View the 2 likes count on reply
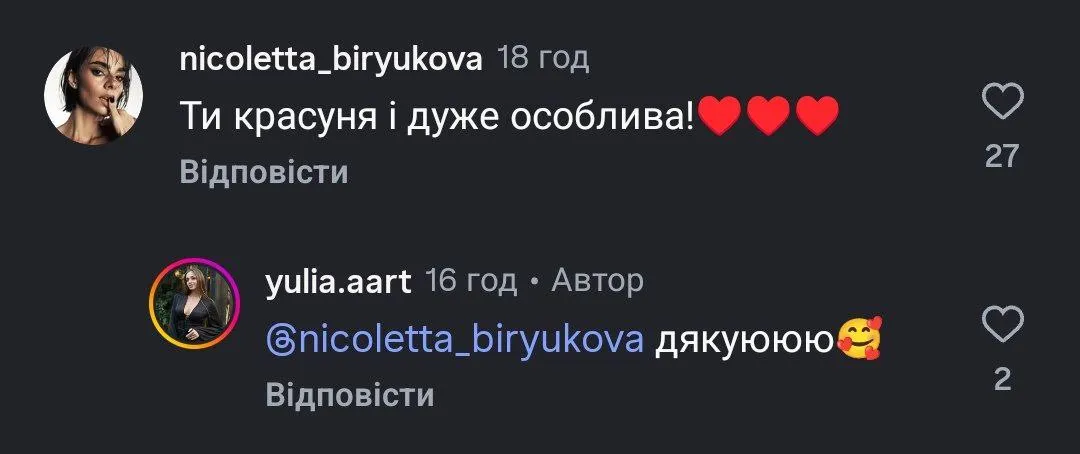 tap(1002, 379)
